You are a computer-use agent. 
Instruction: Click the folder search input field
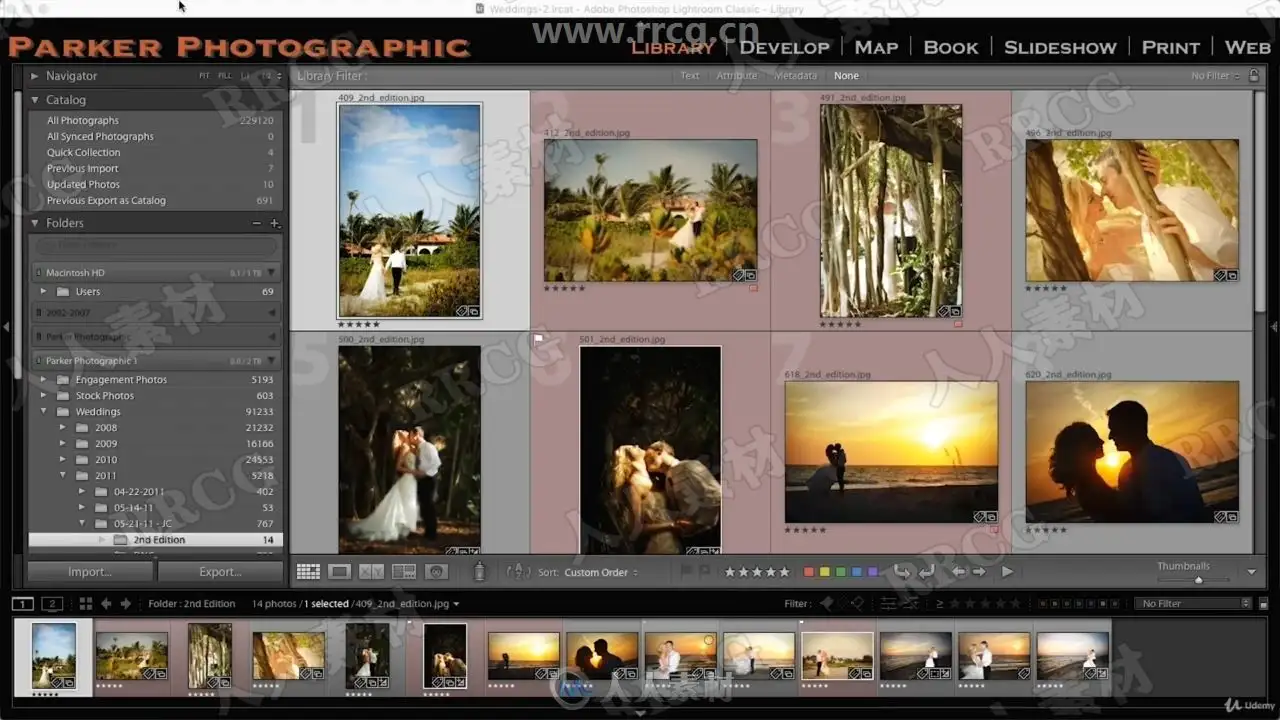[x=156, y=245]
